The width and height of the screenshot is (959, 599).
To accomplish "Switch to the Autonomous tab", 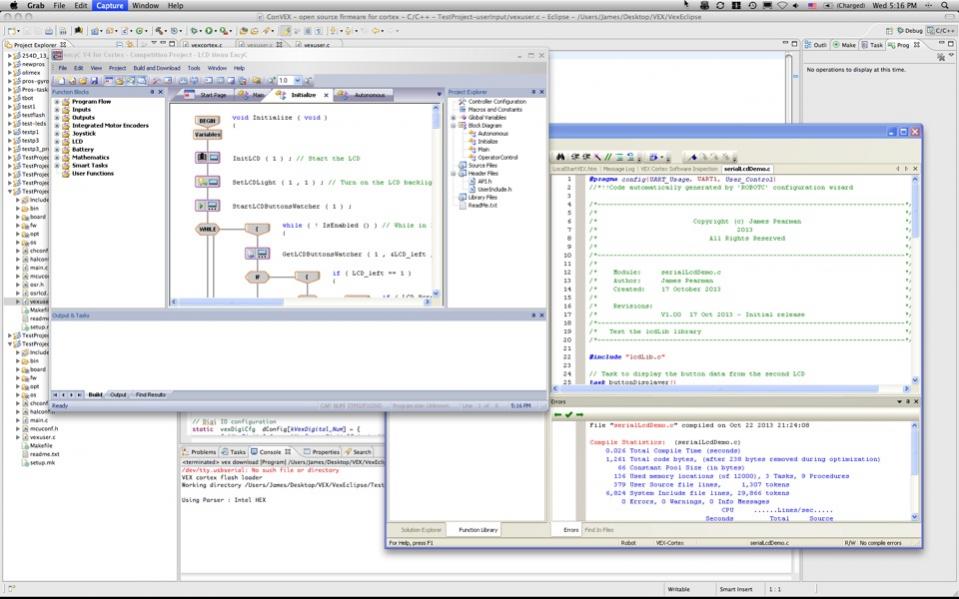I will tap(367, 95).
